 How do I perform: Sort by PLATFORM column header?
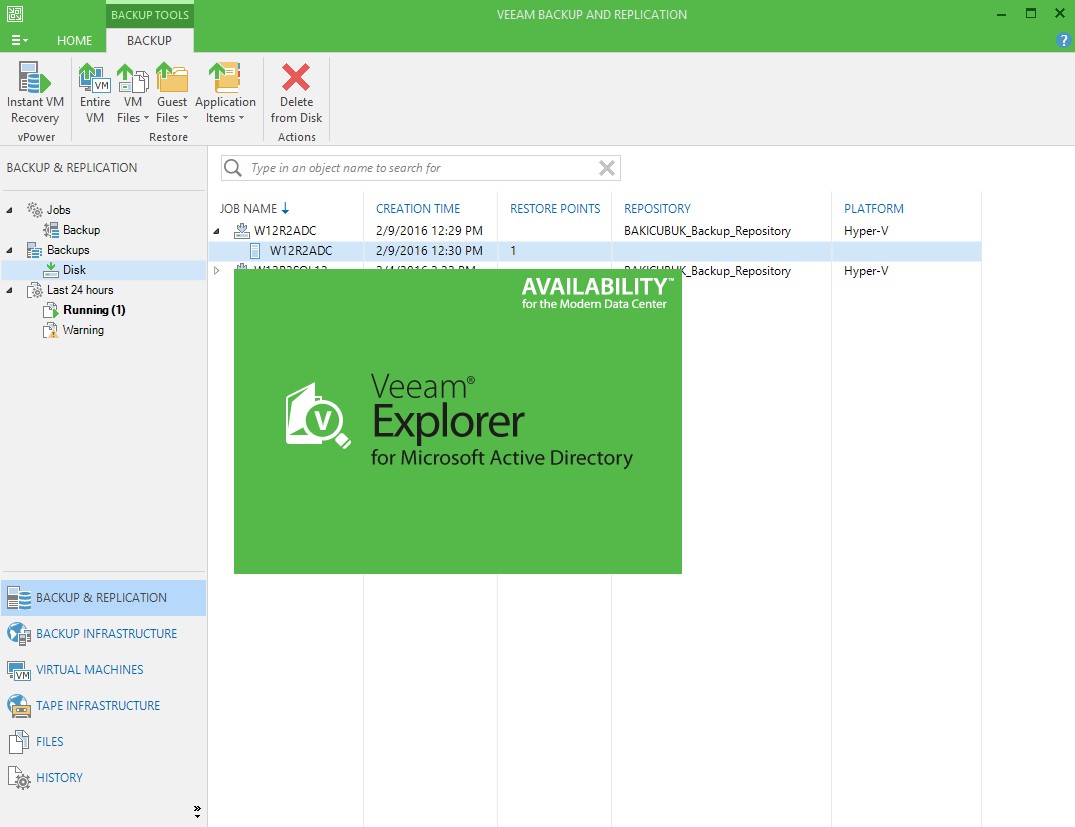point(873,208)
